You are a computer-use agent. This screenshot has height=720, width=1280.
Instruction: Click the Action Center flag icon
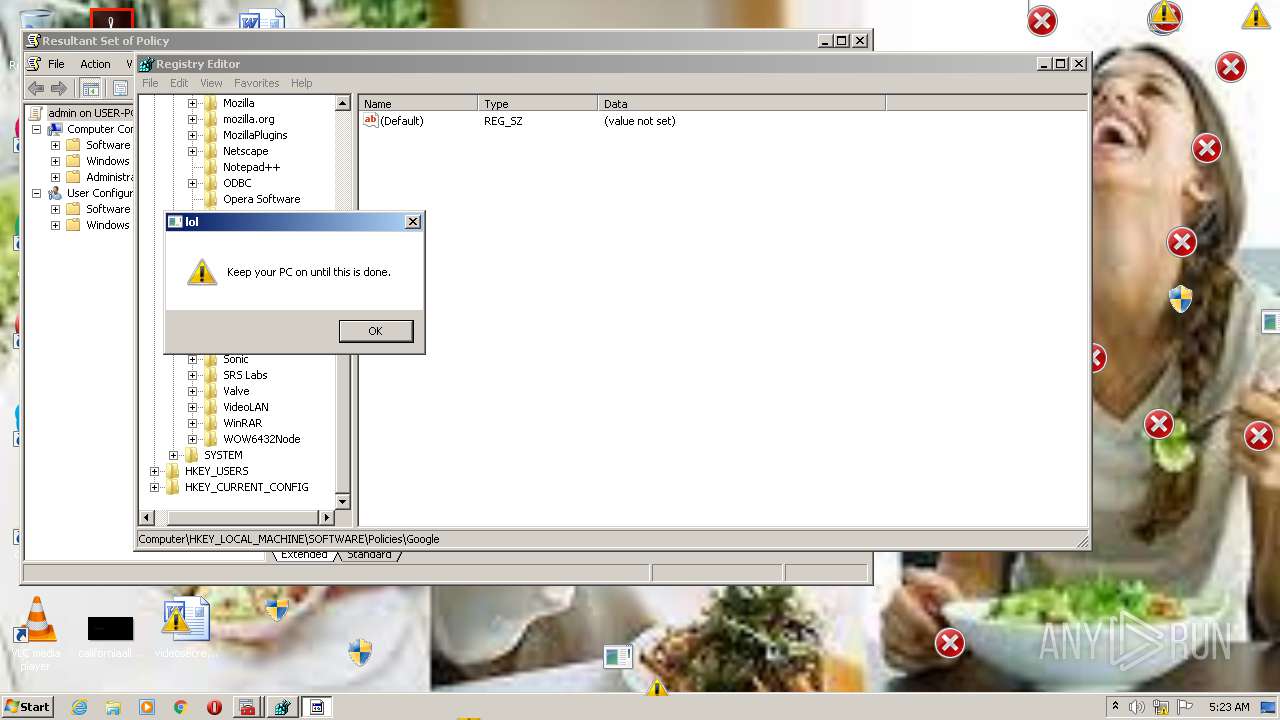point(1185,707)
